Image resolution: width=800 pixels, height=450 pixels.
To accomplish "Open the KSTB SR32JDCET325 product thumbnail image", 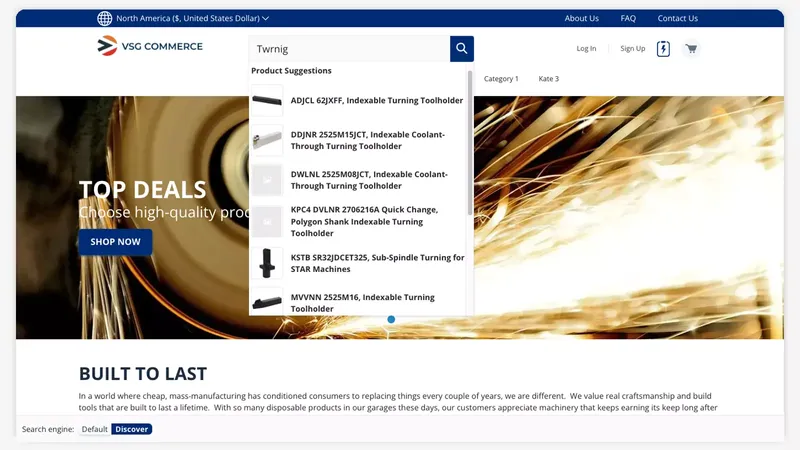I will (267, 263).
